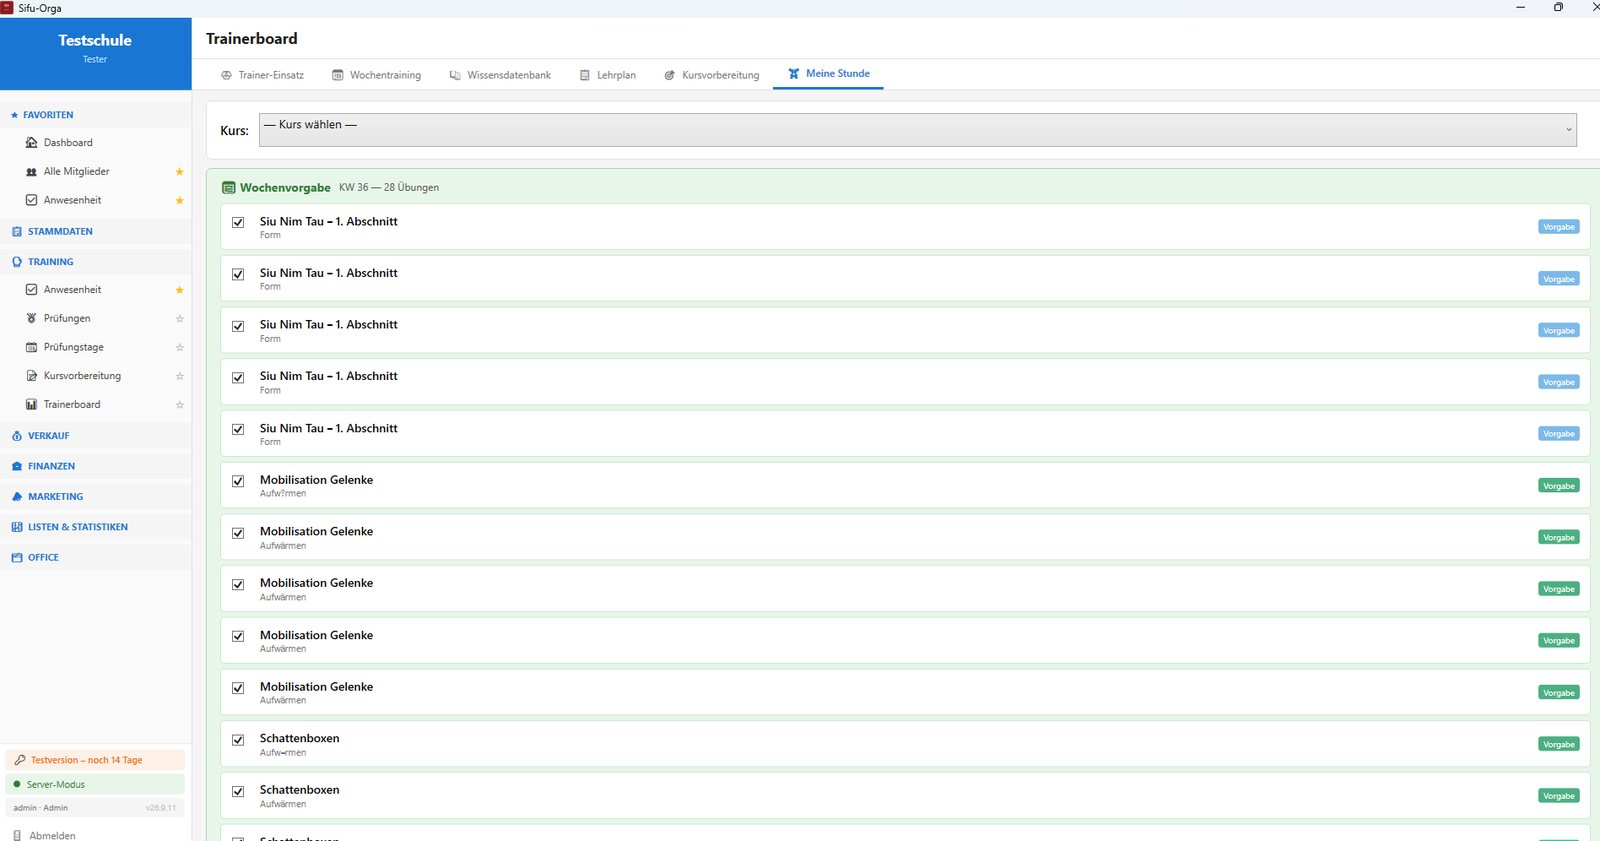Click the Trainerboard page title
The height and width of the screenshot is (841, 1600).
pos(252,39)
